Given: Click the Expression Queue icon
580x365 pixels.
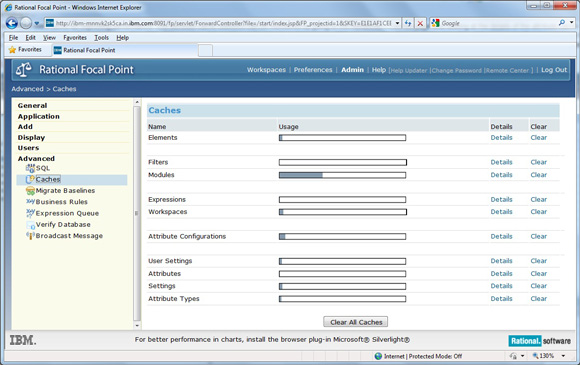Looking at the screenshot, I should (x=30, y=213).
